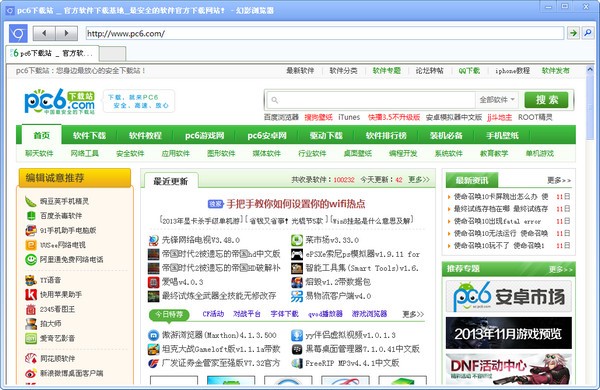Open the pc6 安卓市场 banner
Viewport: 600px width, 390px height.
[509, 296]
